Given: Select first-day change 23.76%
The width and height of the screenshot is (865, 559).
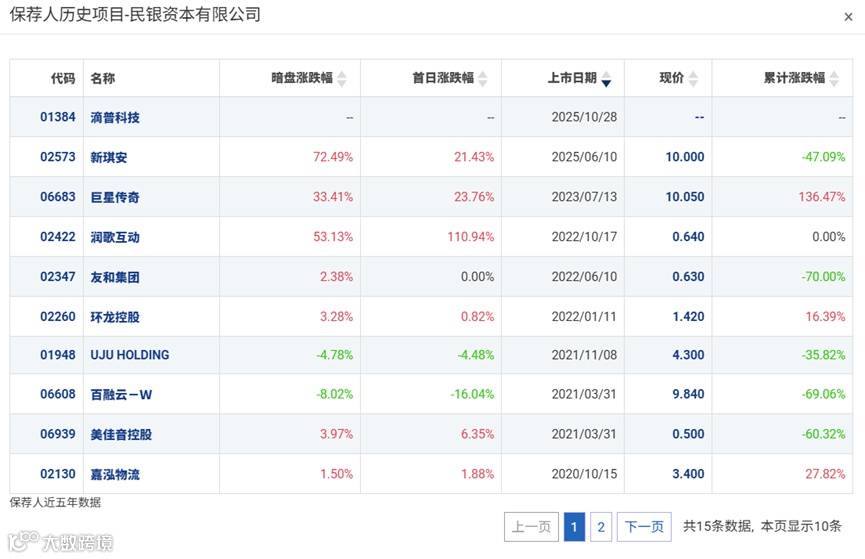Looking at the screenshot, I should coord(474,196).
